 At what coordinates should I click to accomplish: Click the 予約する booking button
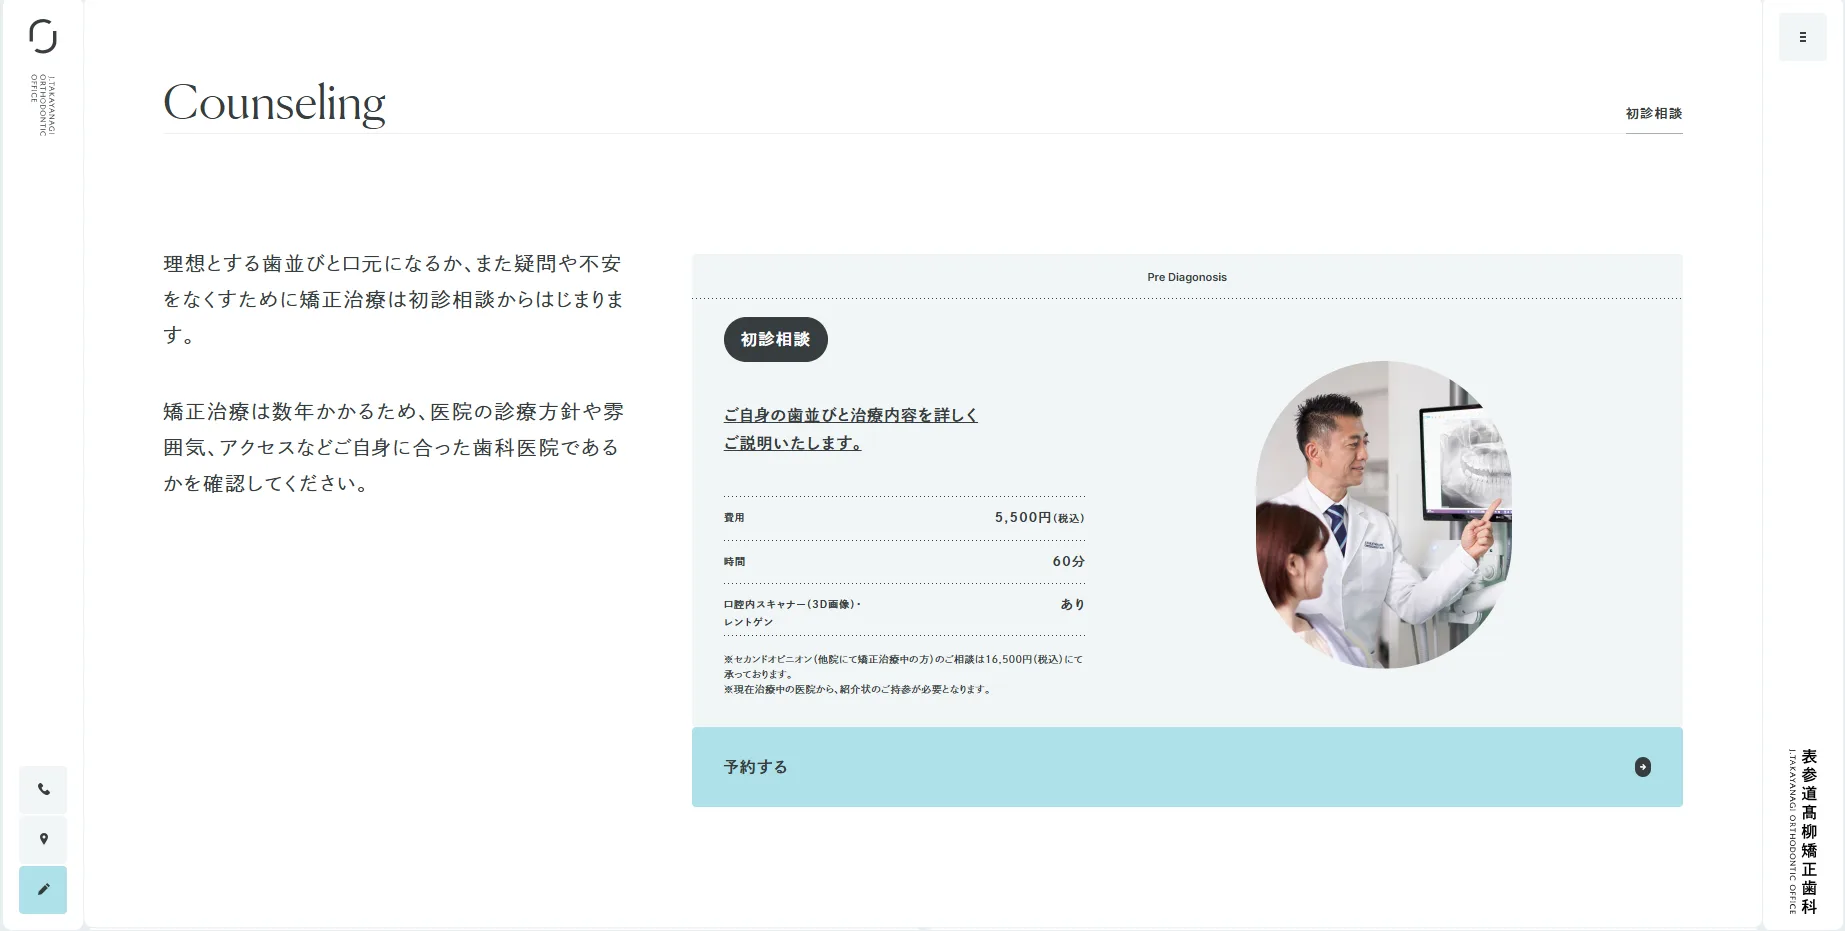pyautogui.click(x=1187, y=767)
